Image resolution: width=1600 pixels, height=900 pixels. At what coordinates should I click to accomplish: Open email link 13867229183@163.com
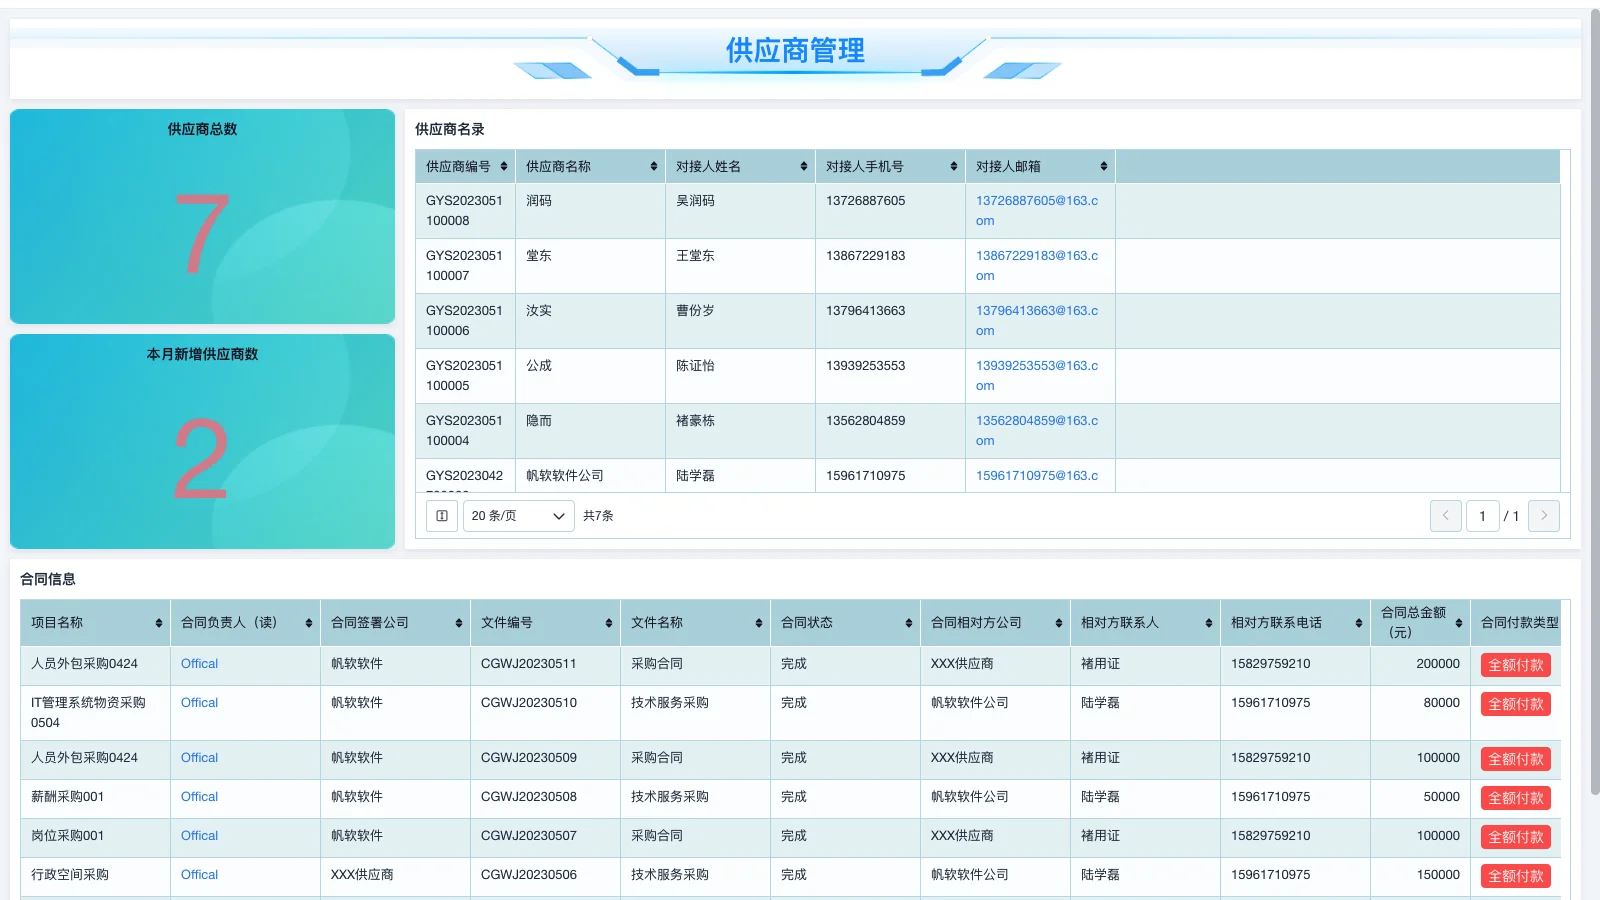(x=1037, y=266)
